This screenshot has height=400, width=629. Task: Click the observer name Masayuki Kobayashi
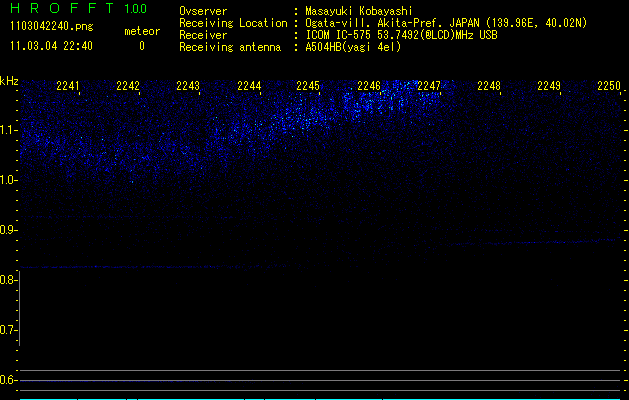(x=359, y=11)
